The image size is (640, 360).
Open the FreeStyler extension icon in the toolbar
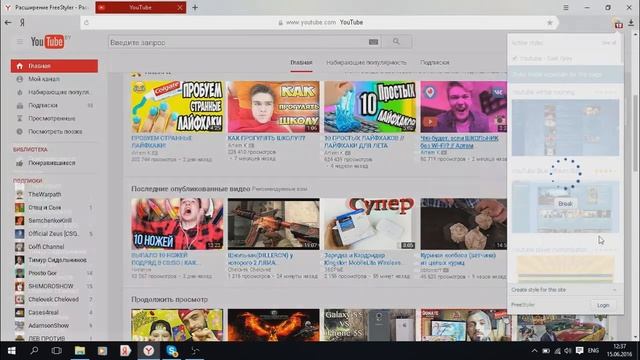coord(619,24)
